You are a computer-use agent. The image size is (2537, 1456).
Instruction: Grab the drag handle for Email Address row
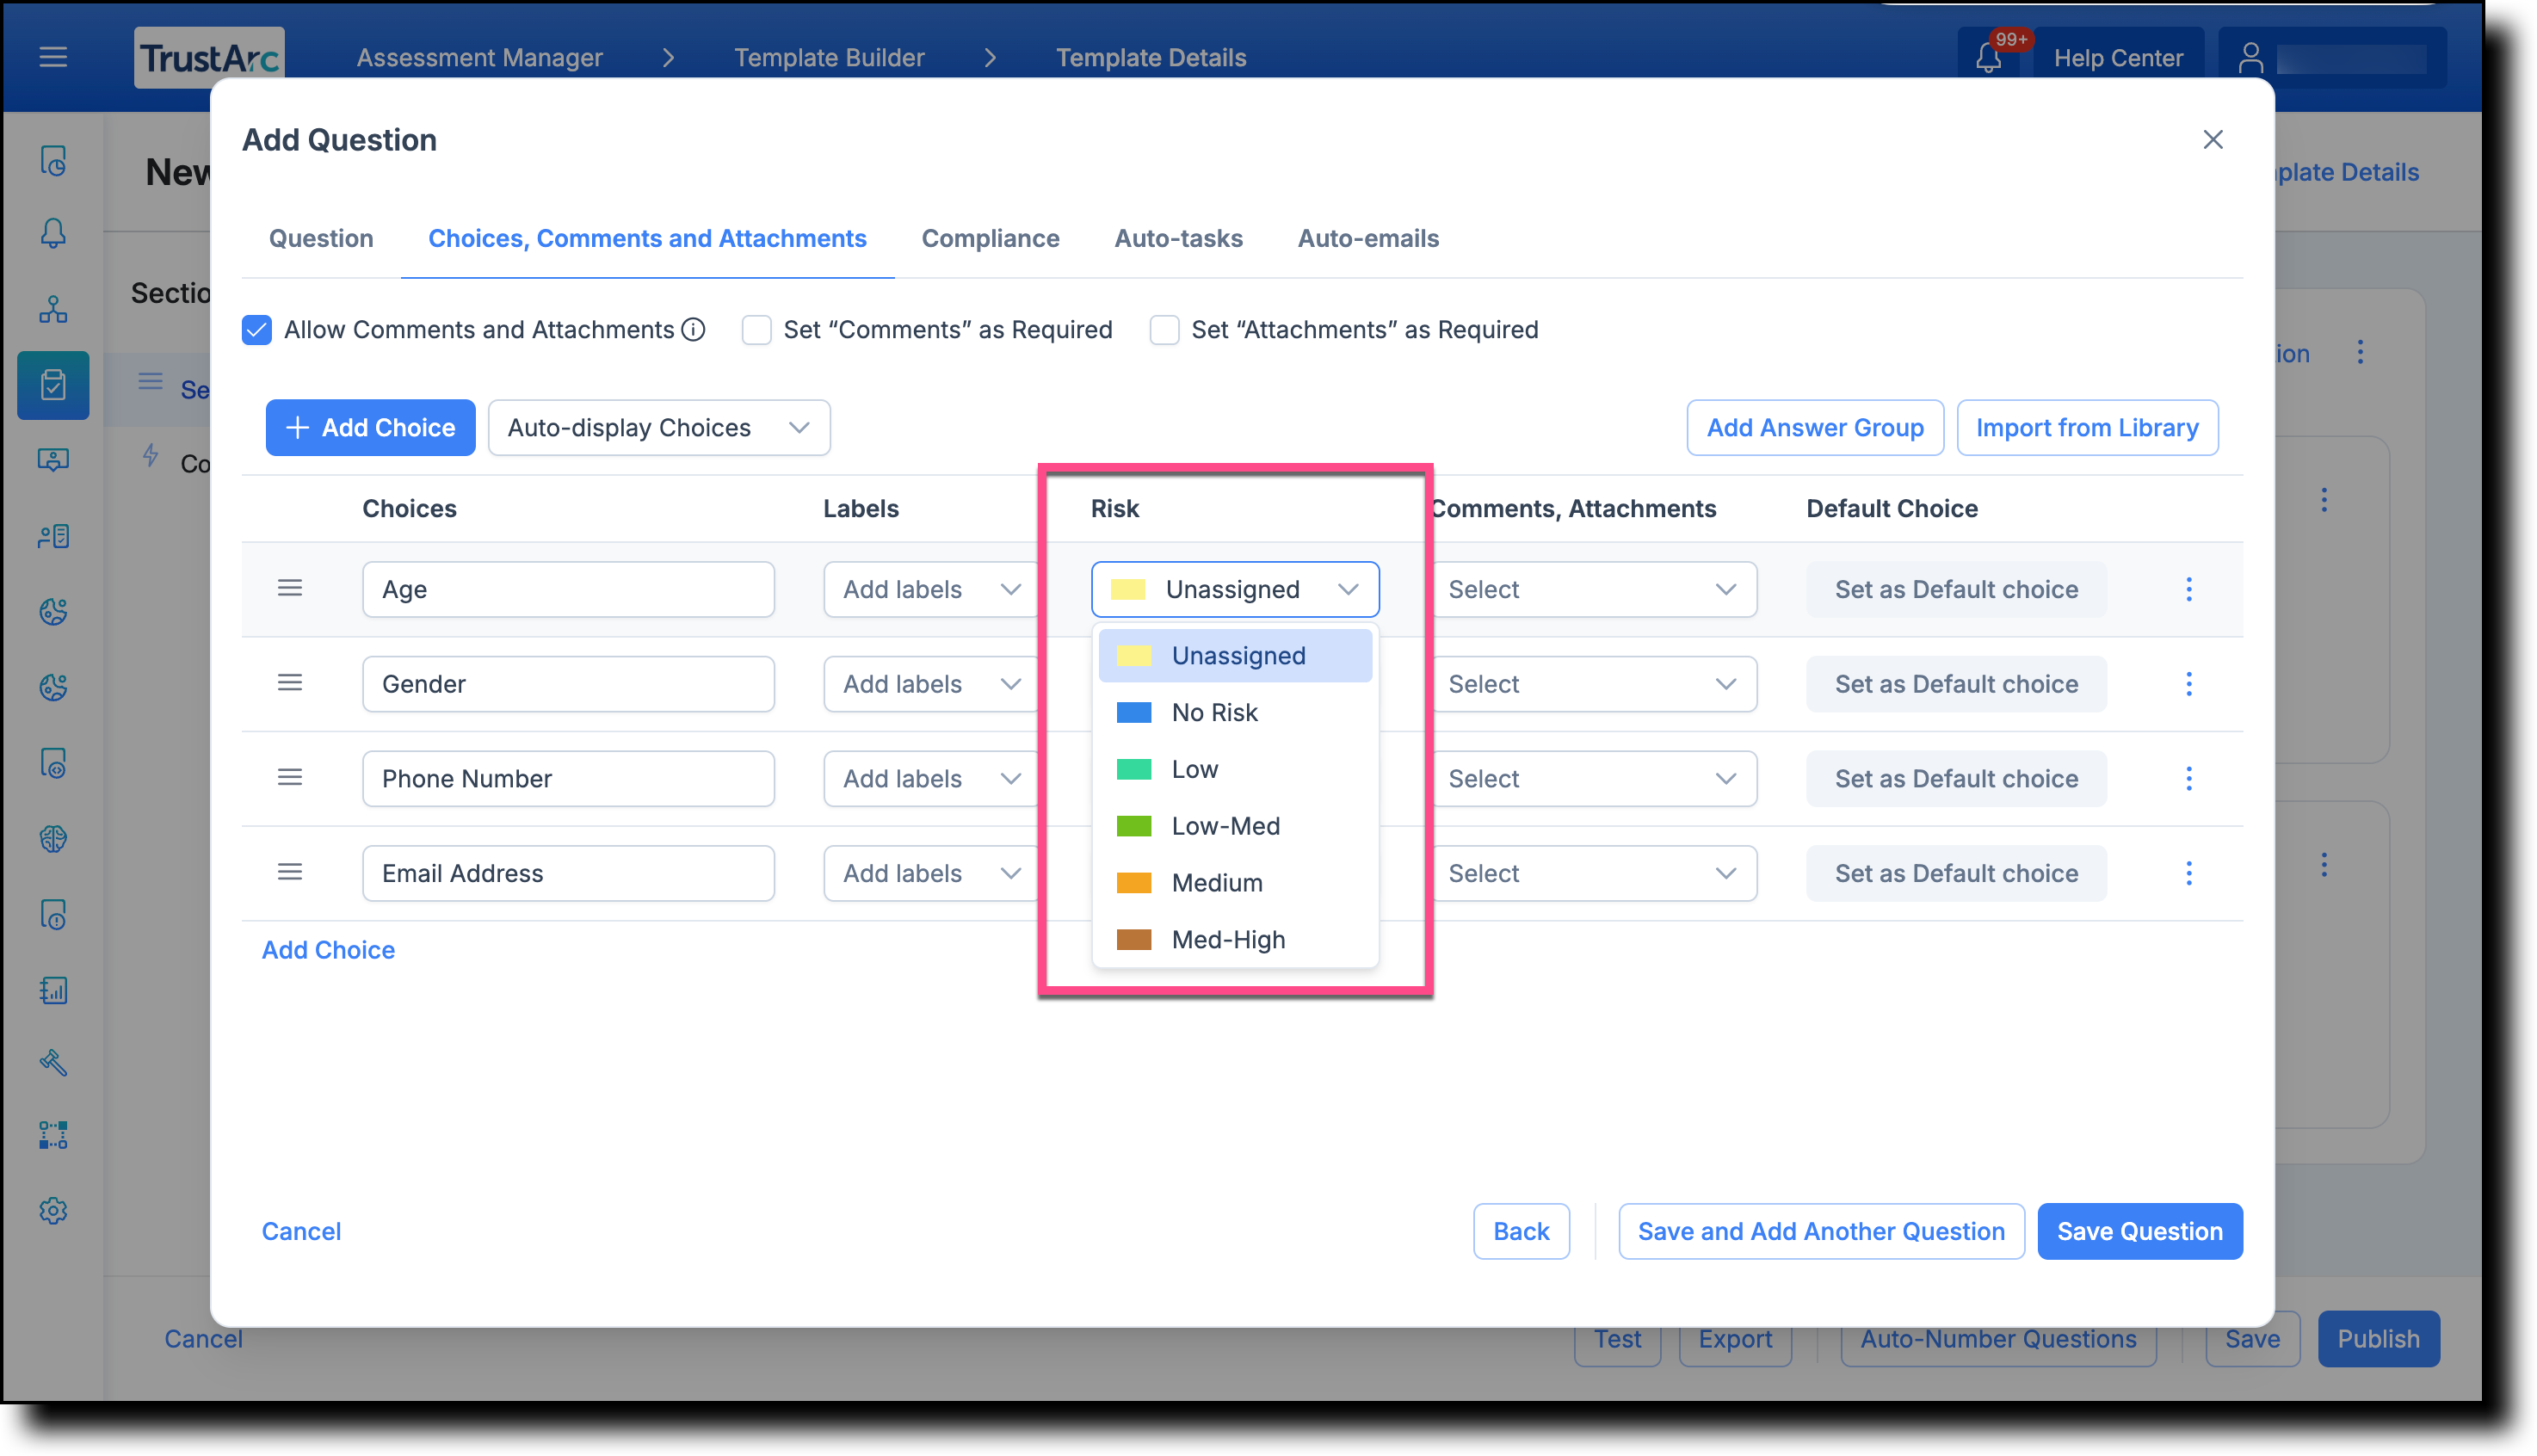point(290,872)
